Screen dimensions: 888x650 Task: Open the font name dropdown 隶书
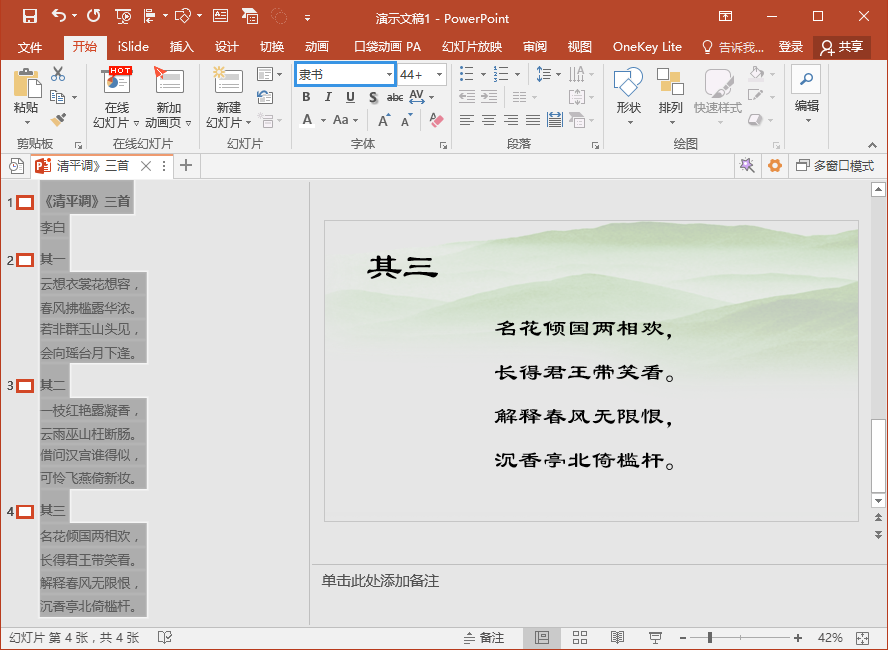point(389,75)
